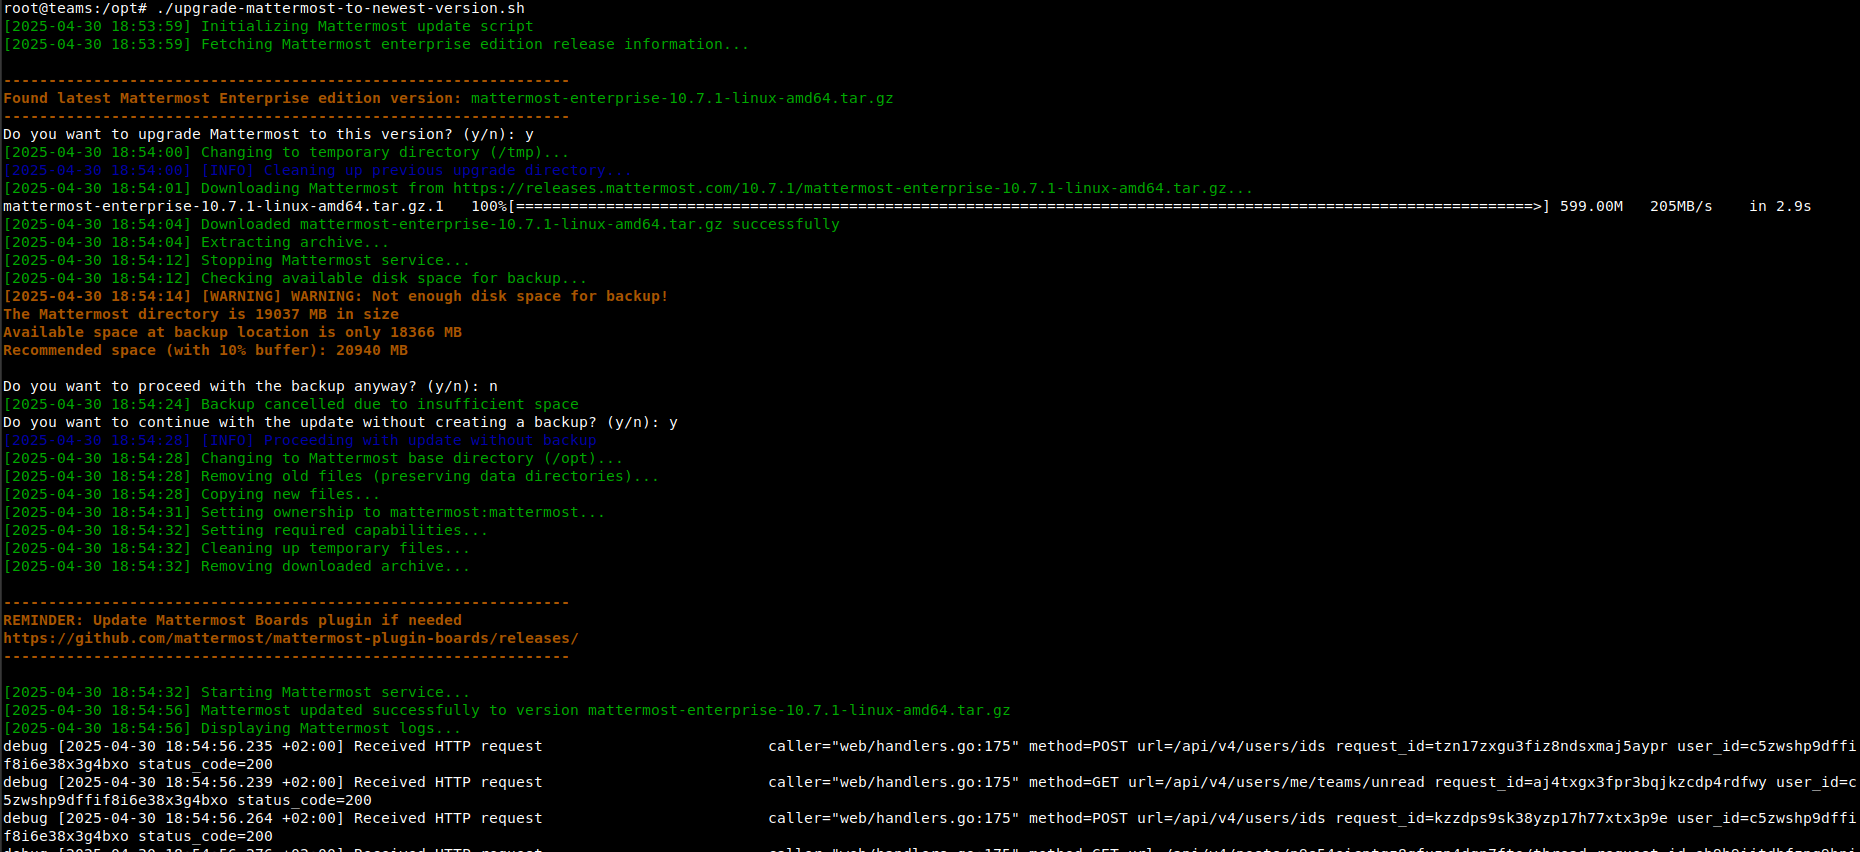This screenshot has width=1860, height=852.
Task: Click '[INFO] Proceeding with update without backup' line
Action: coord(300,440)
